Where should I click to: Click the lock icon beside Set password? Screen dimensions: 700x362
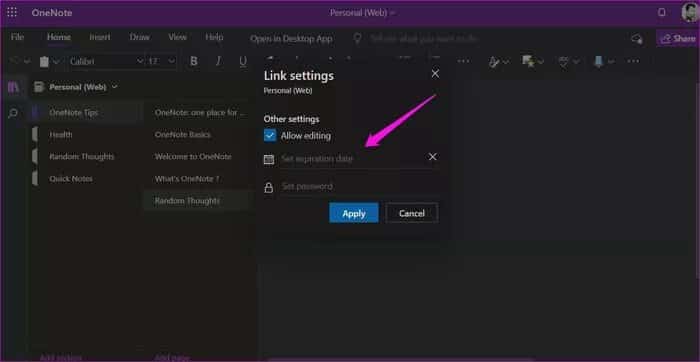[x=269, y=187]
